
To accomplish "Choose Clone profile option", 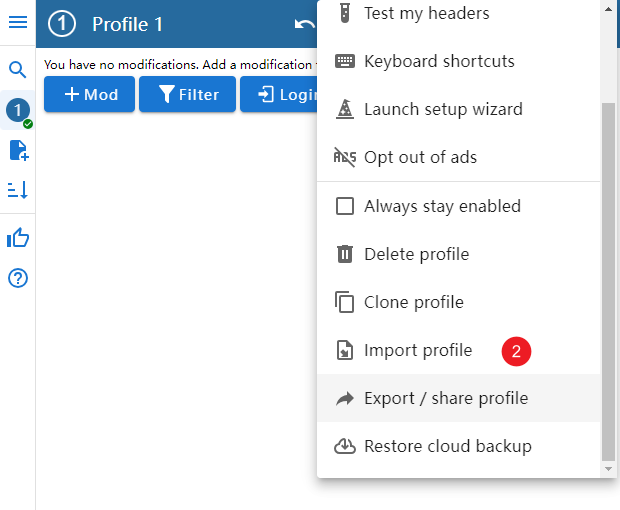I will (413, 302).
